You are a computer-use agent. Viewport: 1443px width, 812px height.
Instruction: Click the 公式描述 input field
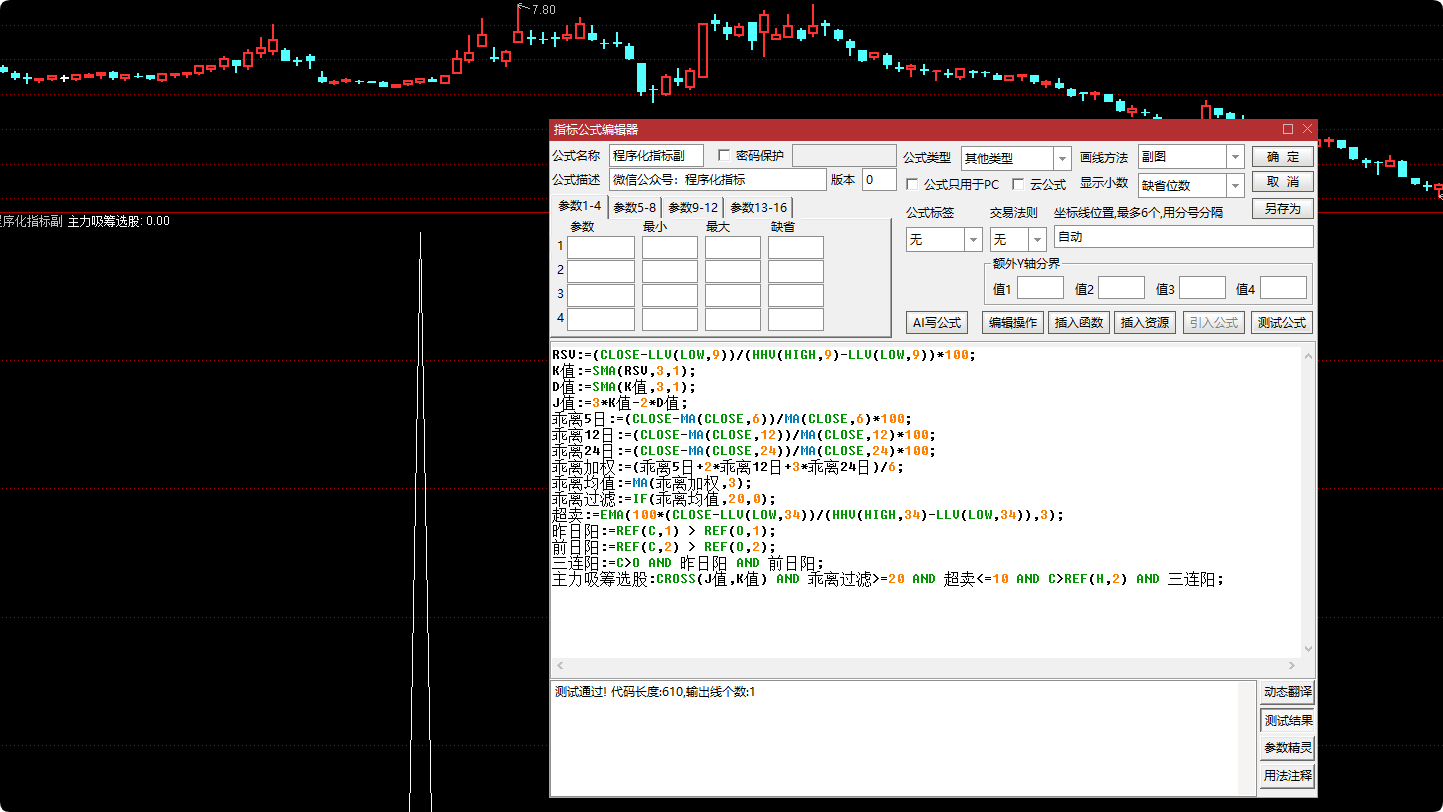718,180
